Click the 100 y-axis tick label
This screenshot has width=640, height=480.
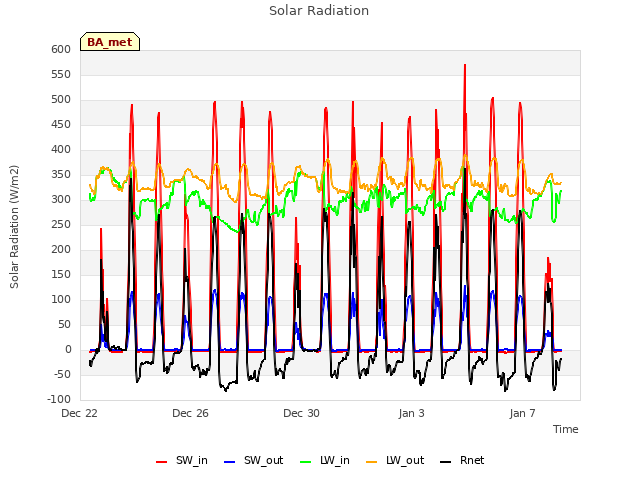click(61, 300)
